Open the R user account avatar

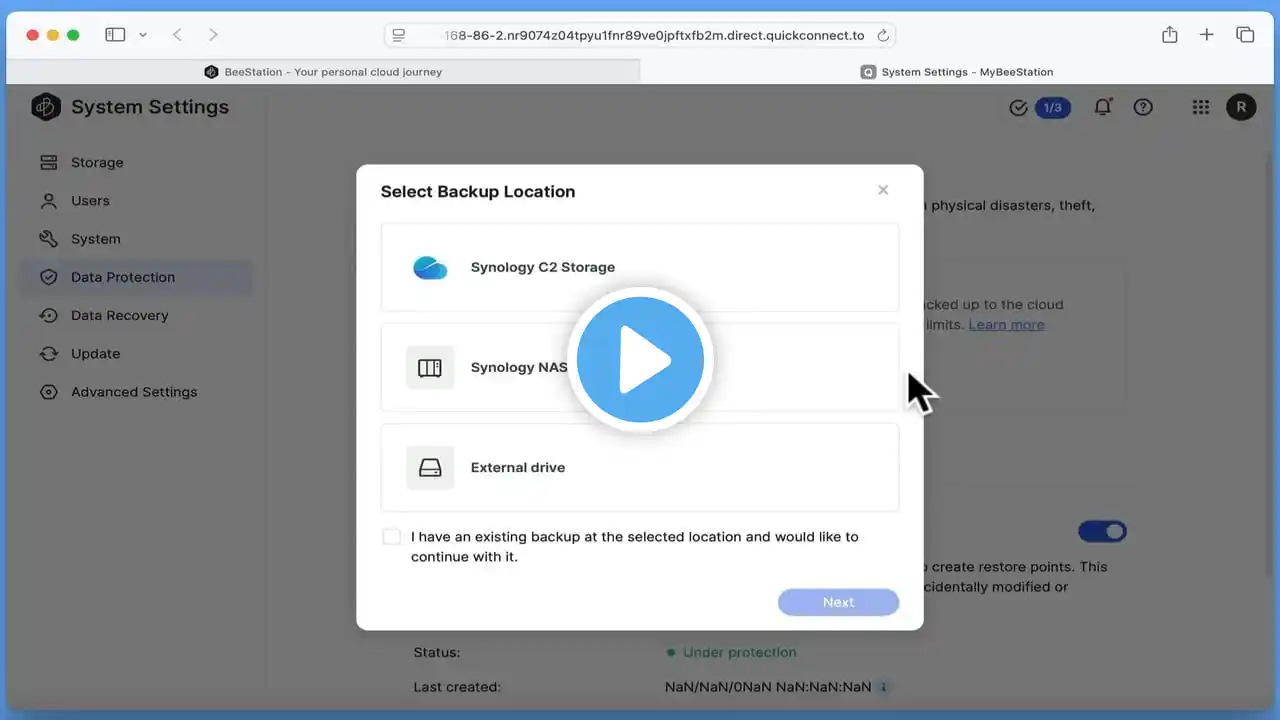coord(1241,107)
